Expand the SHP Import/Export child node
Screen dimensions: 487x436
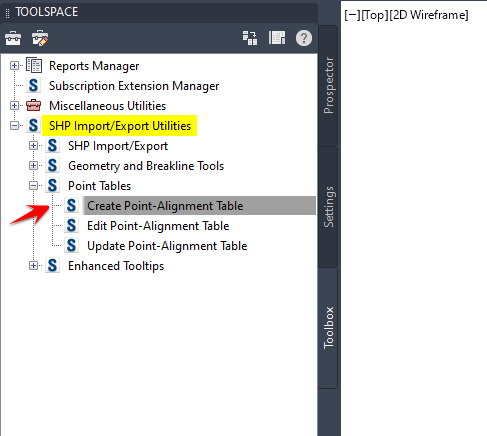(33, 145)
